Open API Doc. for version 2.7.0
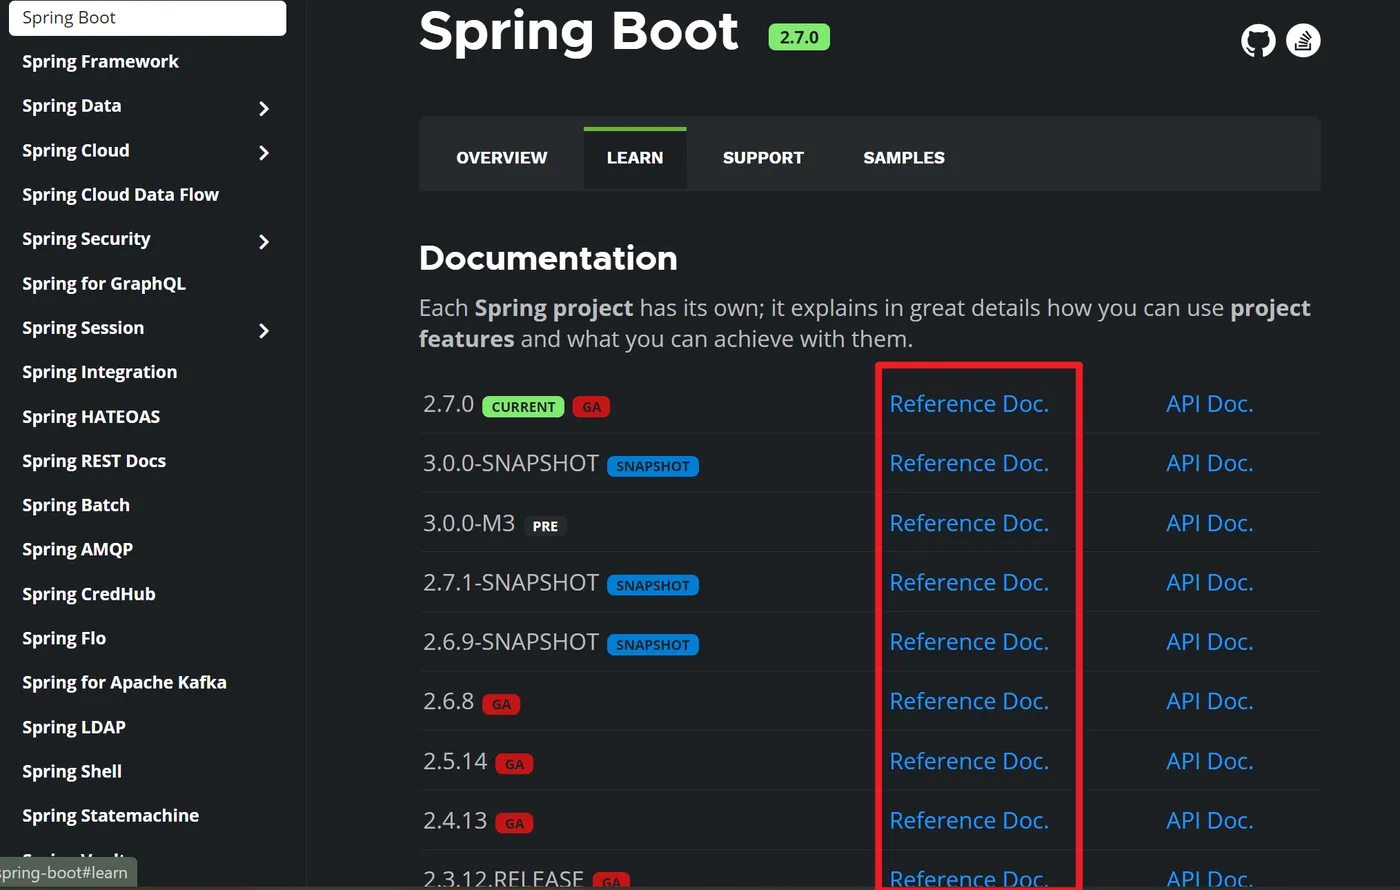Screen dimensions: 1400x890 point(1209,404)
